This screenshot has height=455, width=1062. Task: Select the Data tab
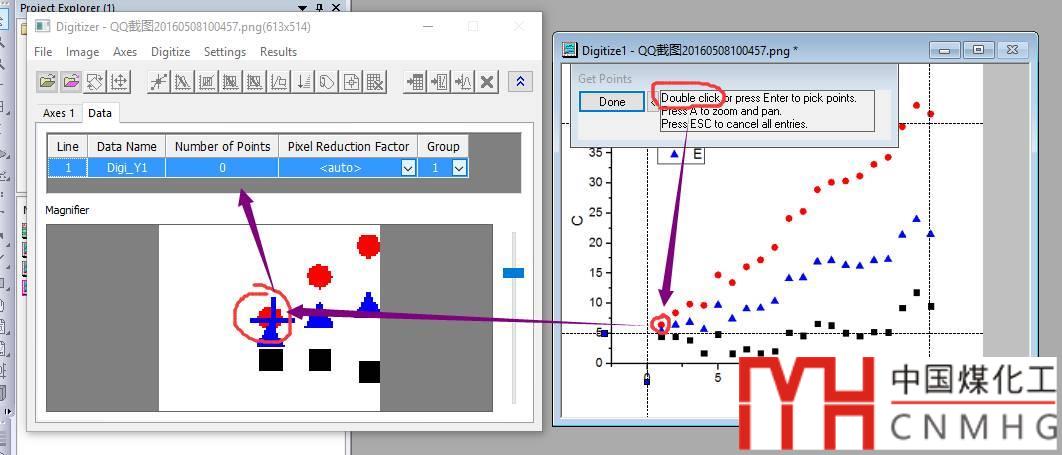100,112
